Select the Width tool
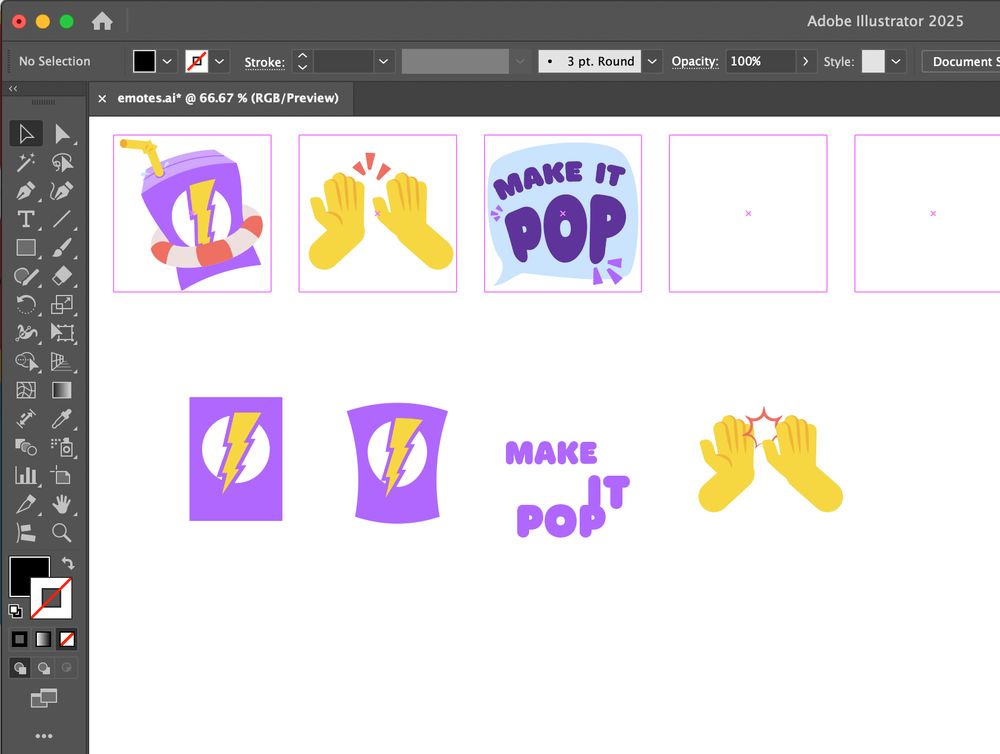Screen dimensions: 1000x754 (26, 333)
